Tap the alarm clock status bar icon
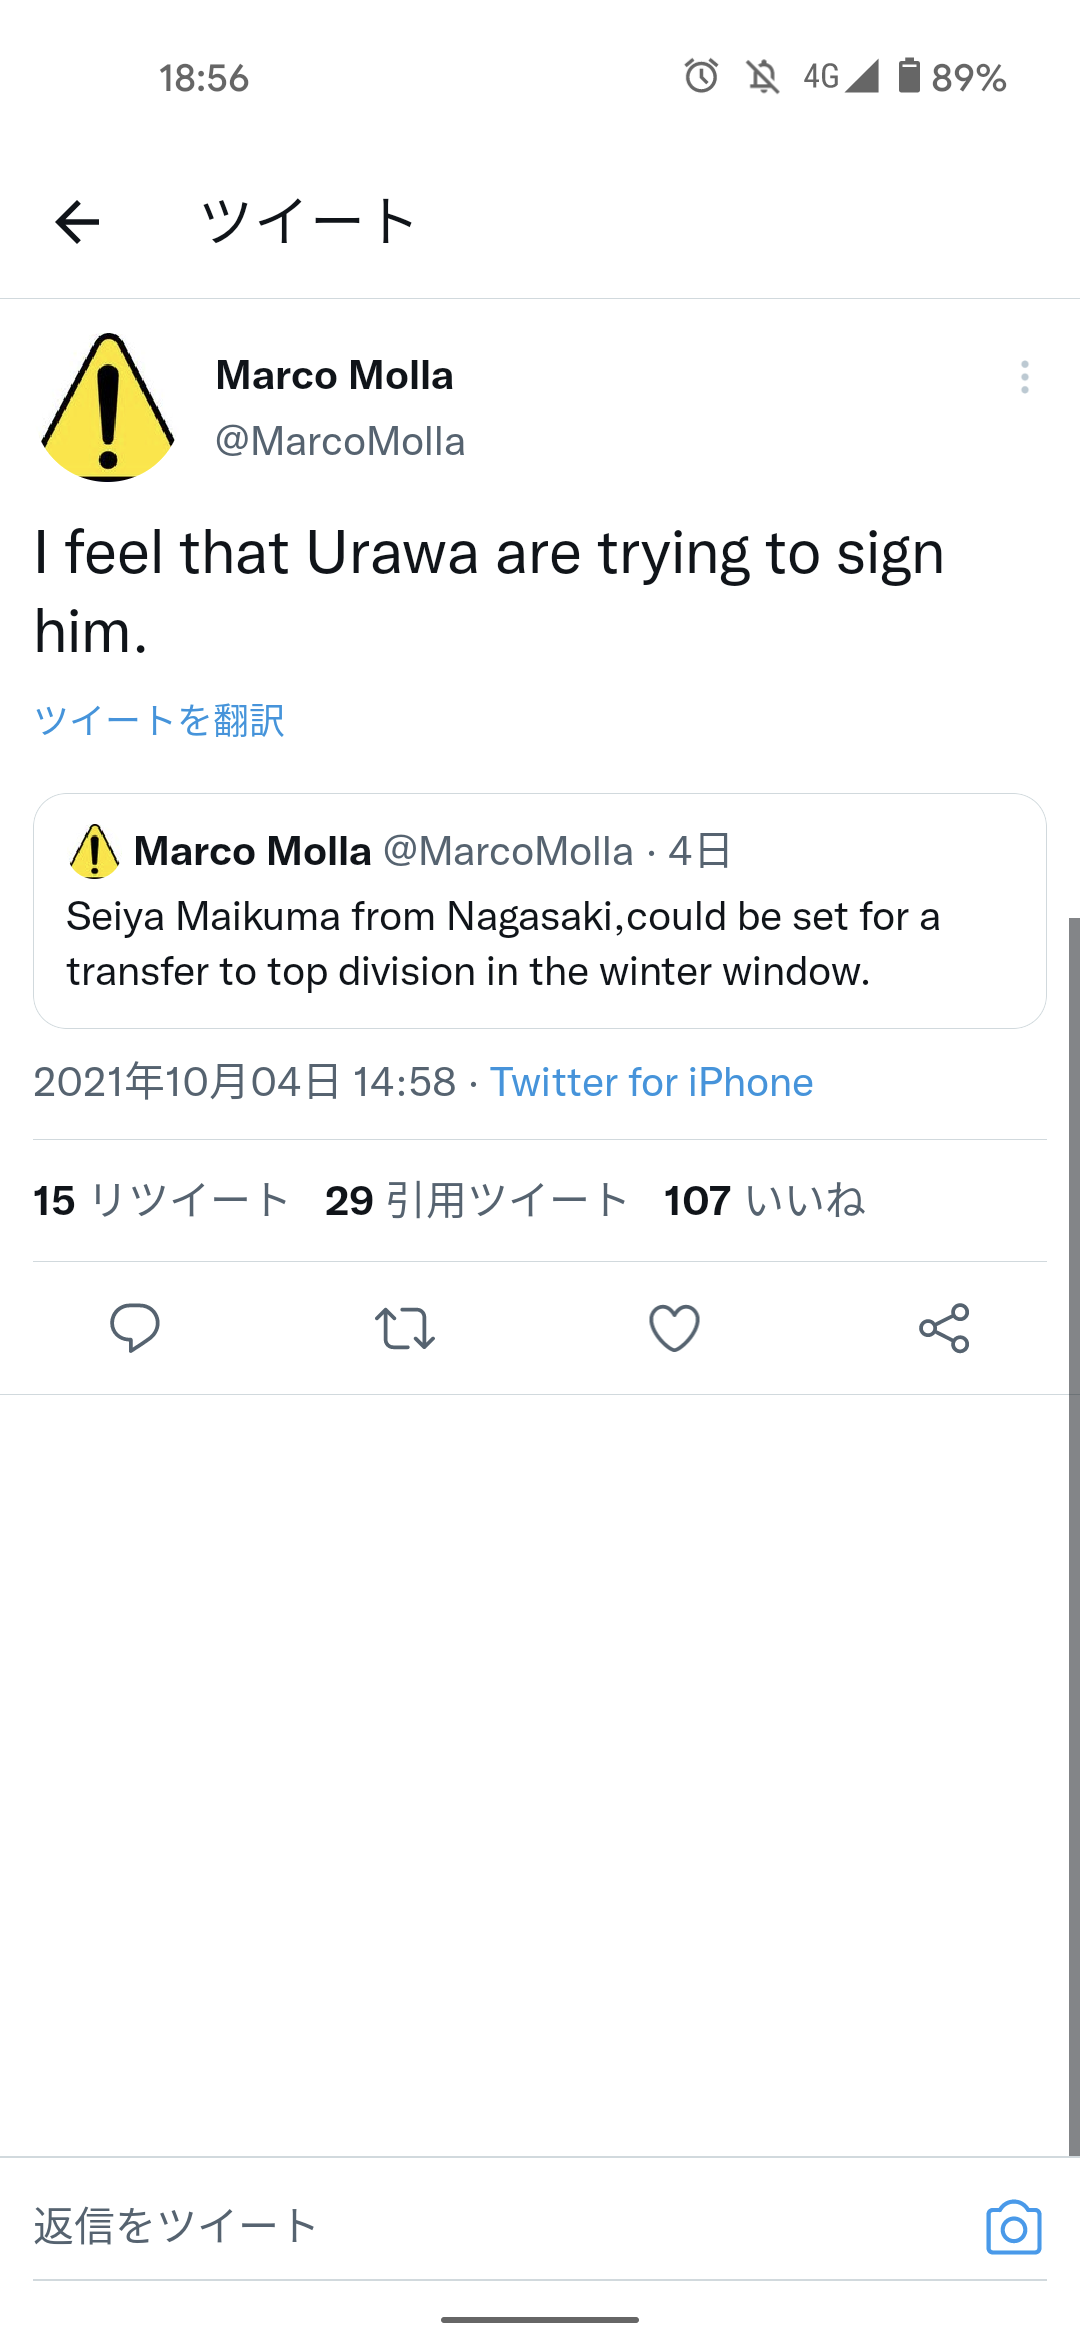 701,76
